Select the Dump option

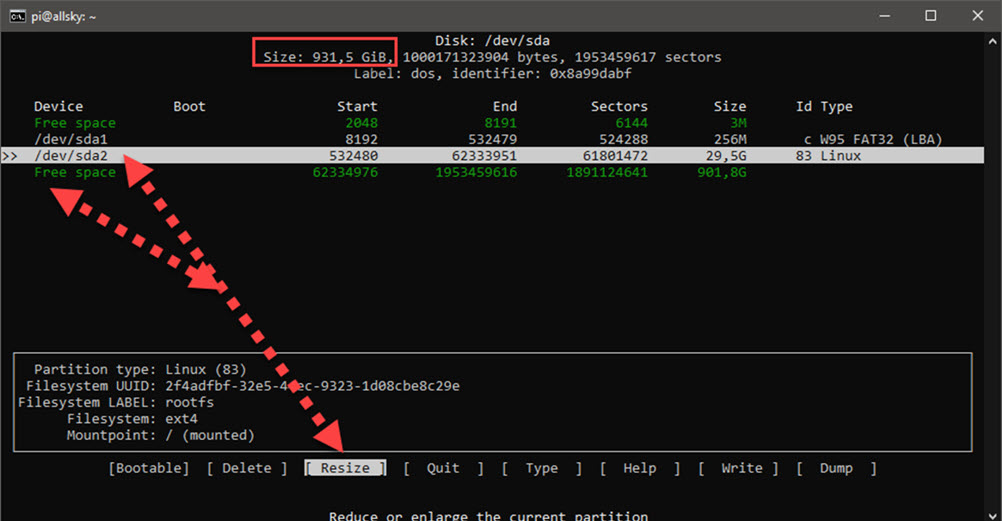836,468
